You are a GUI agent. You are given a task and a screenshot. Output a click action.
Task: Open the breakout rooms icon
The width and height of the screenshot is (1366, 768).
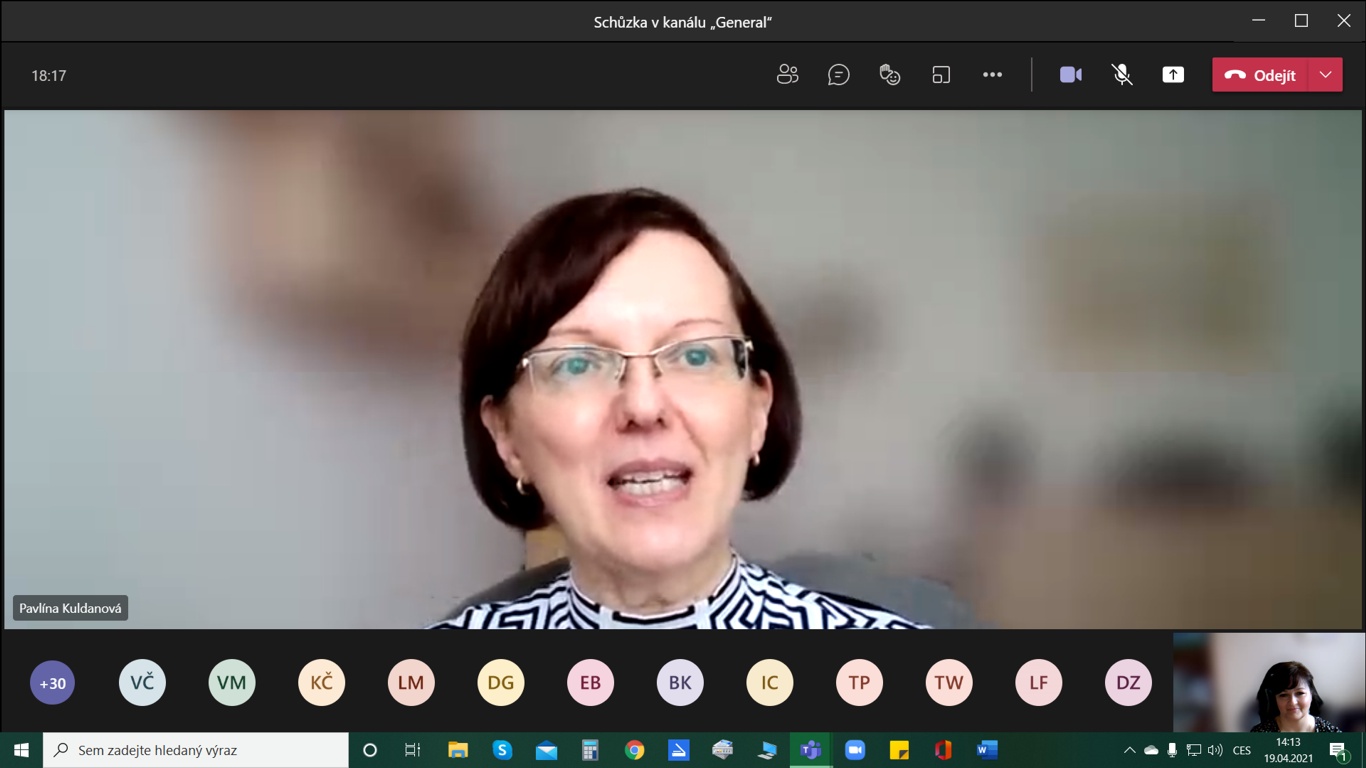click(941, 75)
